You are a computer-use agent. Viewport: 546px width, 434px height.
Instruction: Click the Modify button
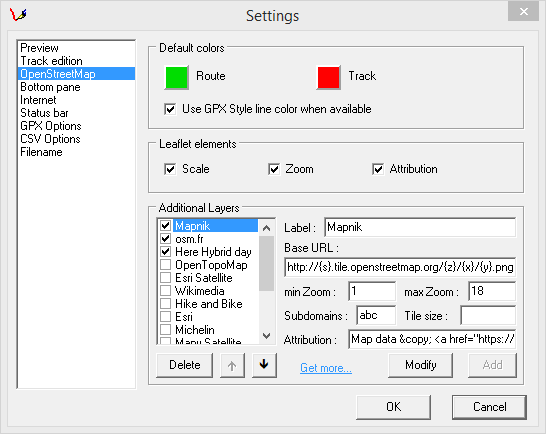click(x=421, y=365)
